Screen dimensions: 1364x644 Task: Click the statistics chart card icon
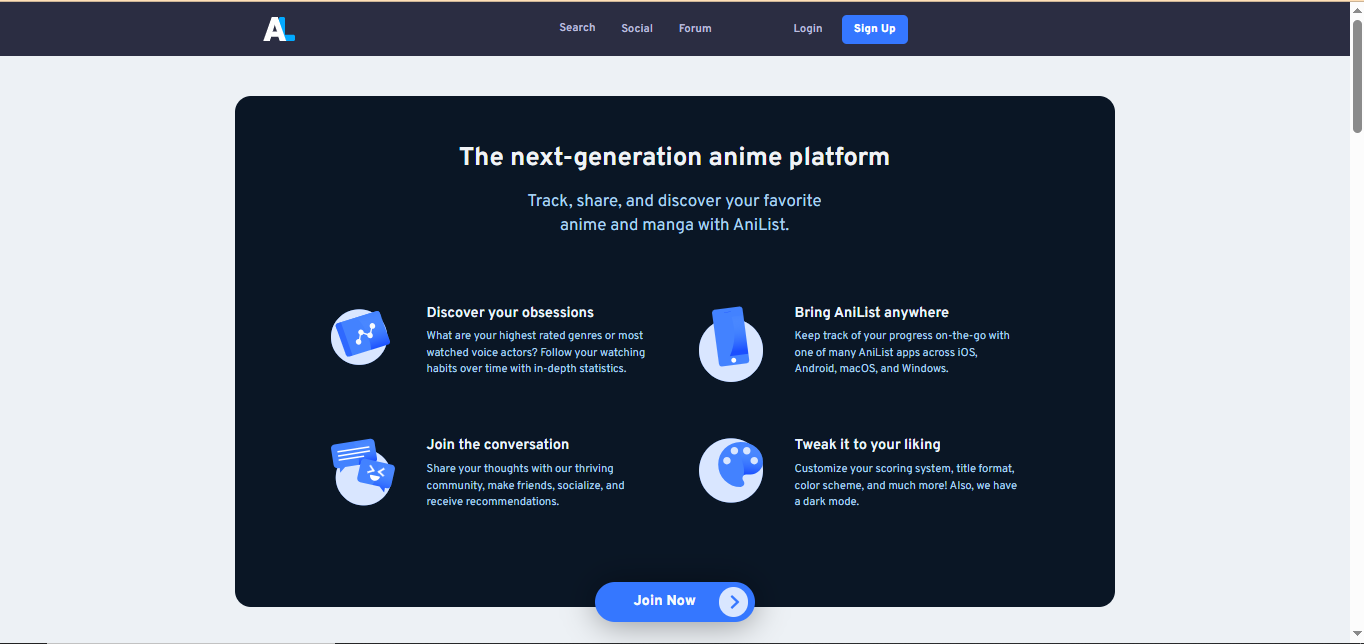click(x=359, y=337)
